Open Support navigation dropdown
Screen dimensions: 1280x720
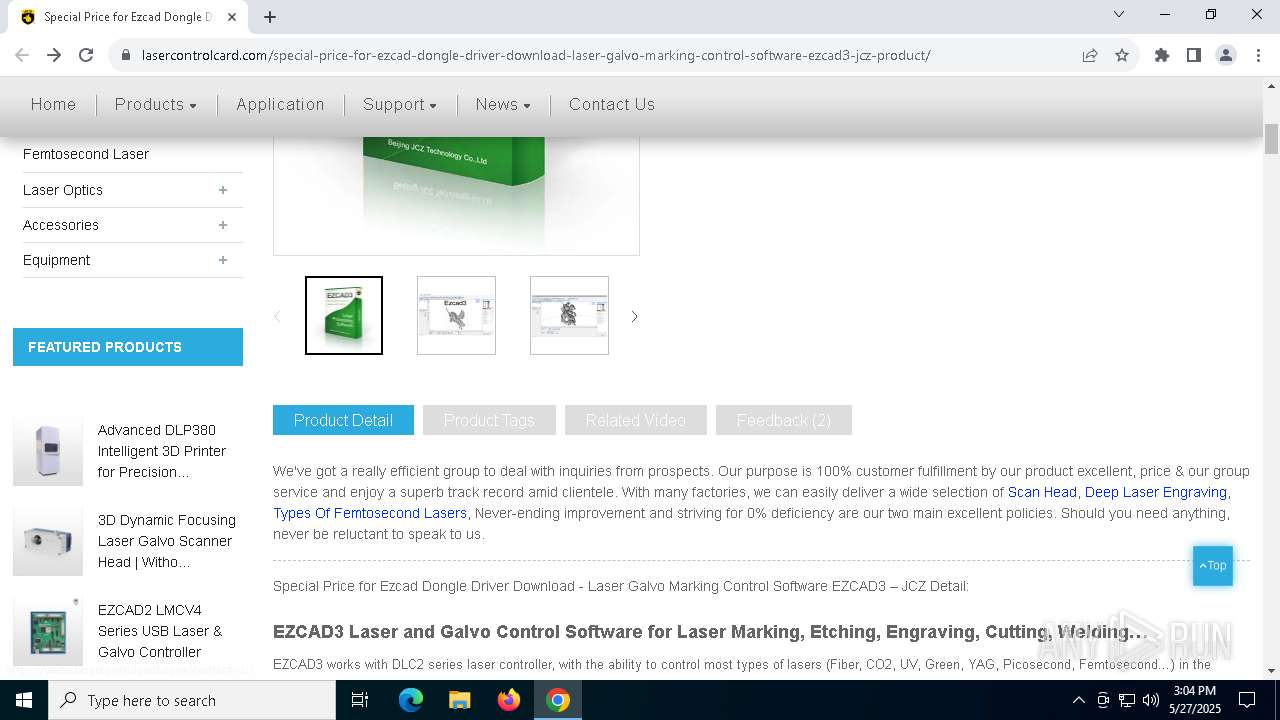click(400, 104)
